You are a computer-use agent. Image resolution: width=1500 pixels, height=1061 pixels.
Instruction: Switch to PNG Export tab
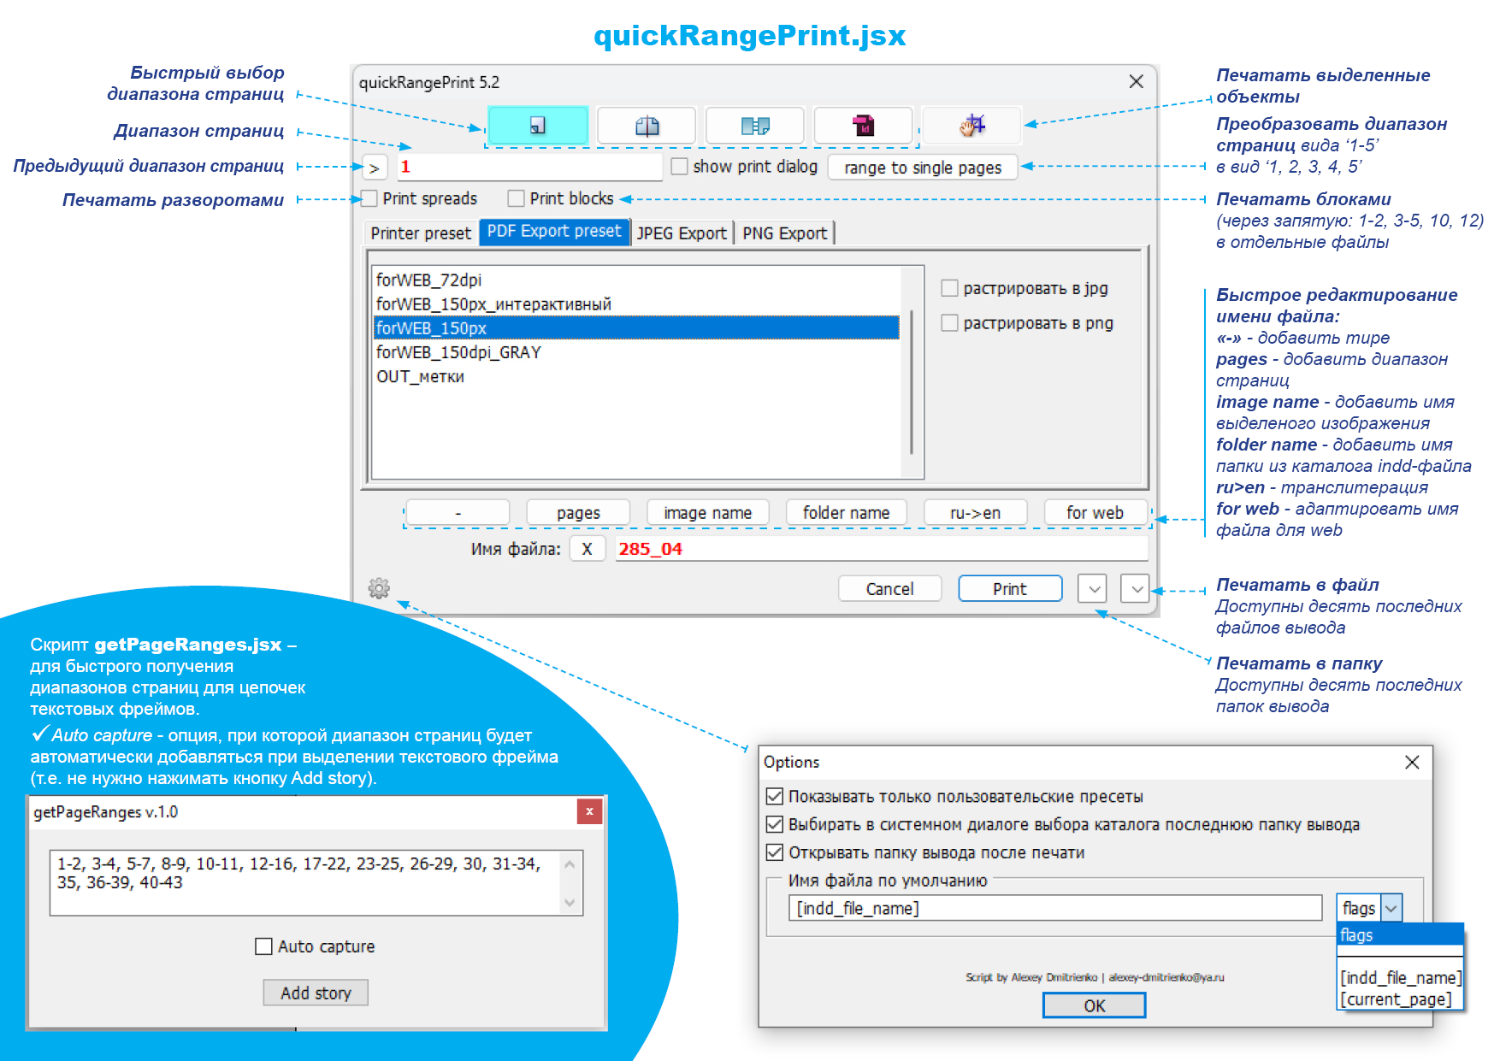pyautogui.click(x=785, y=233)
